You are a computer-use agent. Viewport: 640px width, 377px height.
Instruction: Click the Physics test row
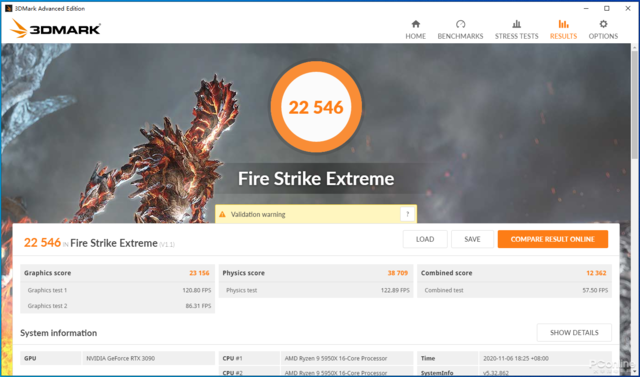pyautogui.click(x=316, y=290)
